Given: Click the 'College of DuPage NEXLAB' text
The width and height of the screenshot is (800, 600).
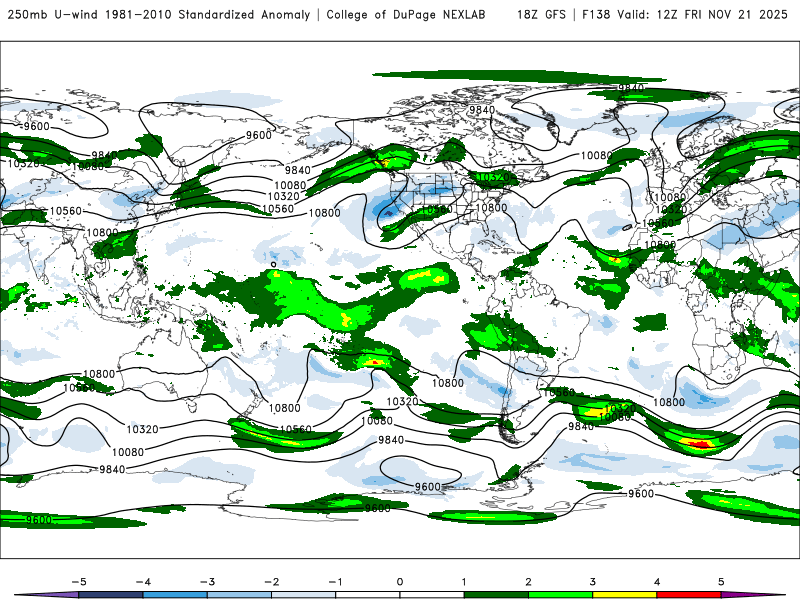Looking at the screenshot, I should (x=406, y=14).
